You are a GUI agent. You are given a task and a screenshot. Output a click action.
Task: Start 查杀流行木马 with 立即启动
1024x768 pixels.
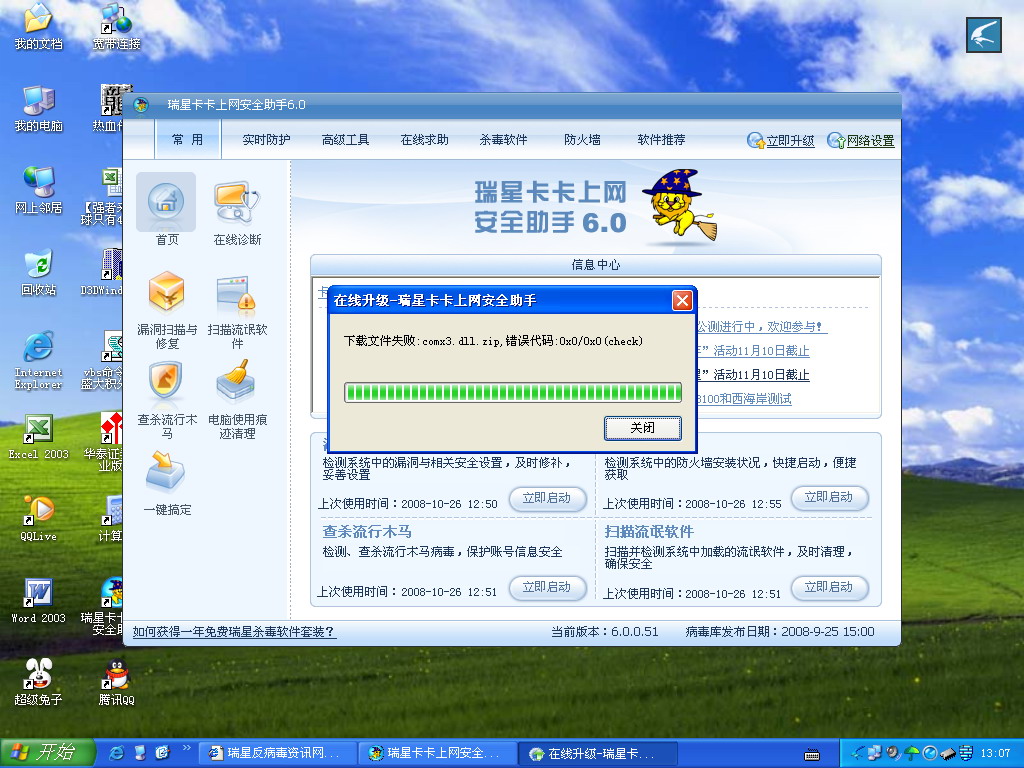pos(547,587)
